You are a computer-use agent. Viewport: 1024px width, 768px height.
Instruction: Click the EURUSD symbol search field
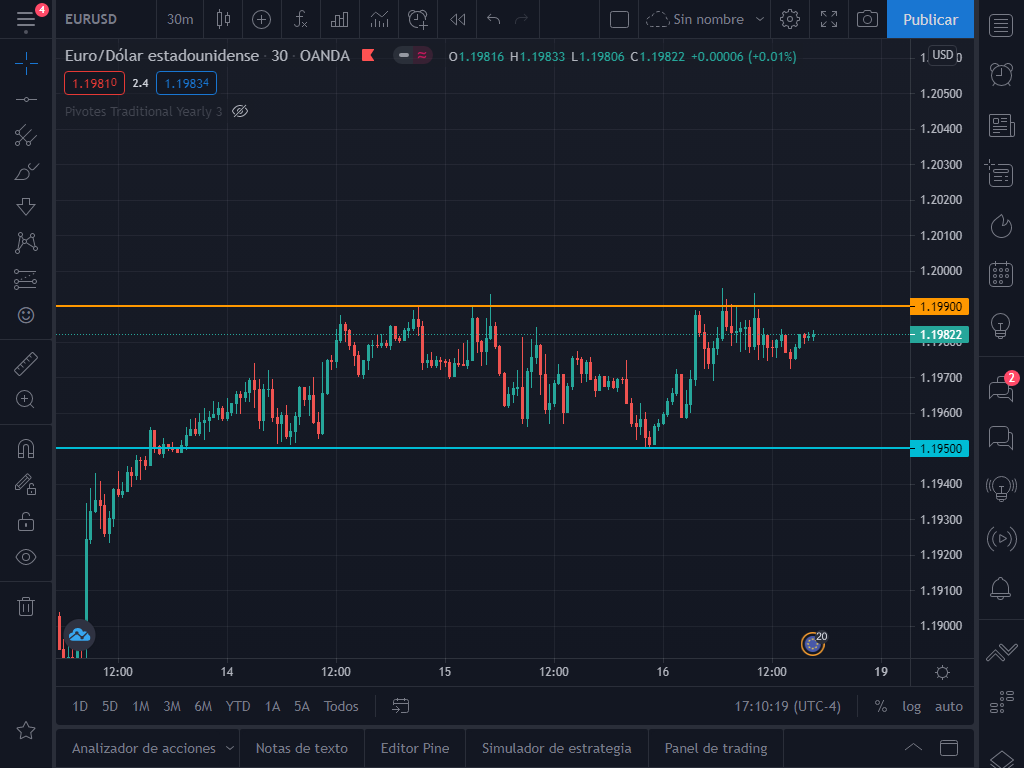[x=90, y=19]
